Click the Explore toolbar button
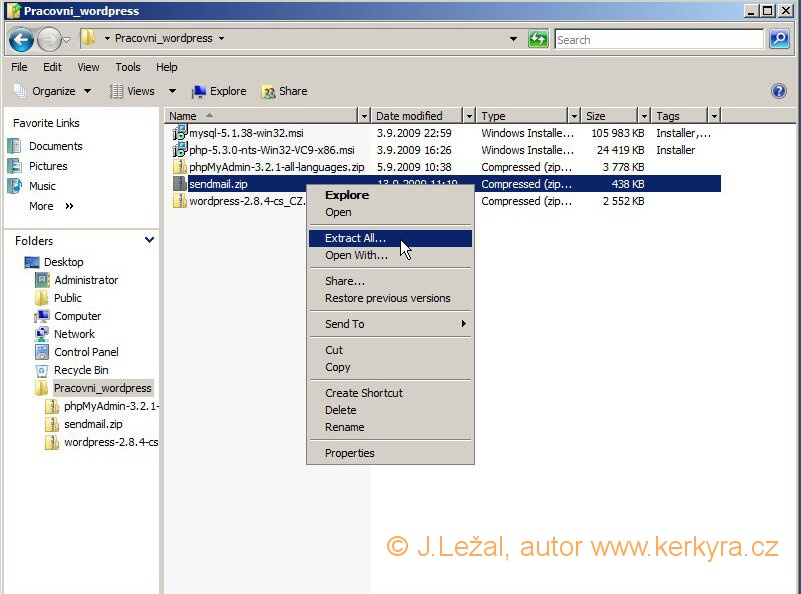This screenshot has height=594, width=801. coord(218,91)
